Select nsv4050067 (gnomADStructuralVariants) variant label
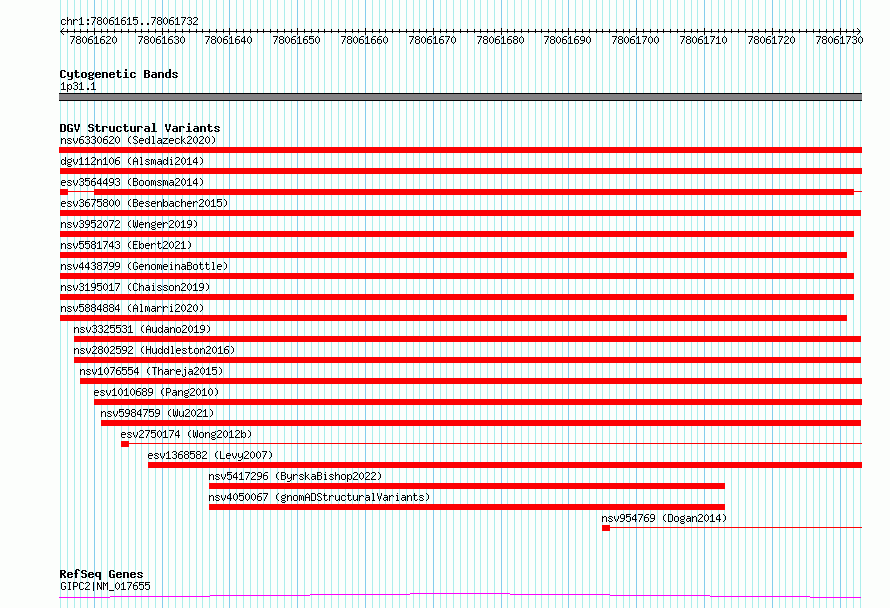 (x=319, y=497)
